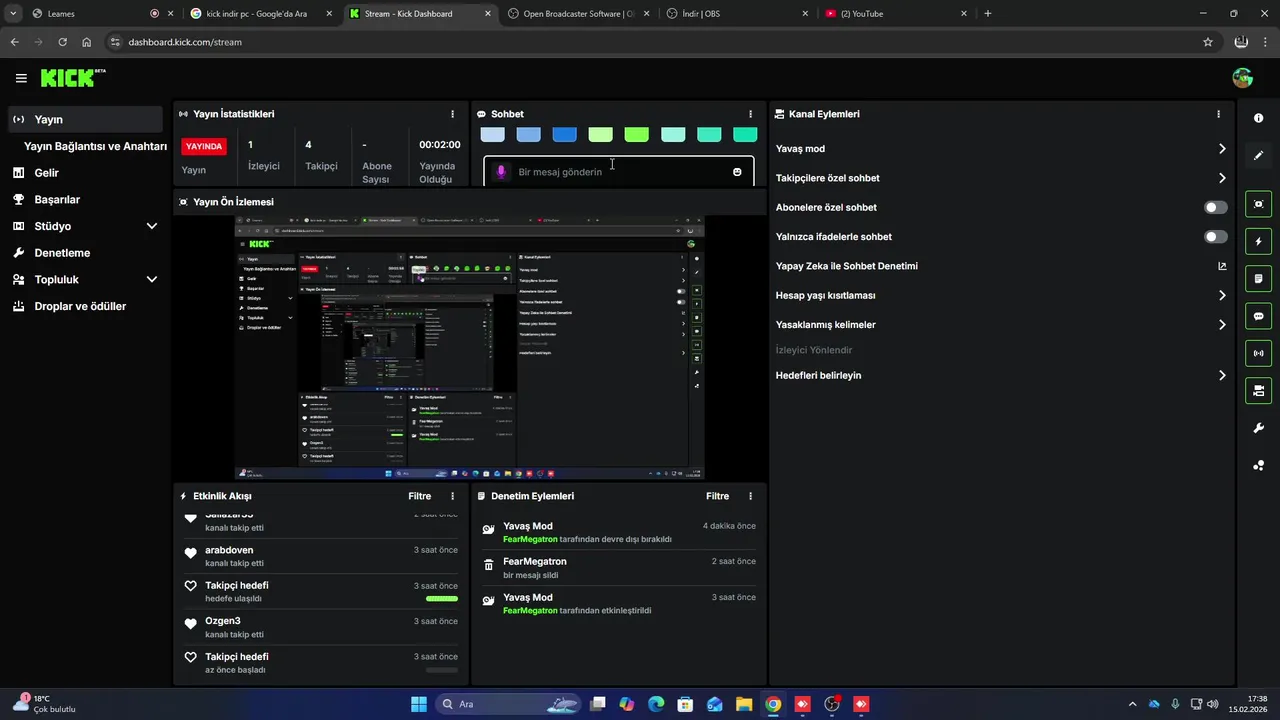Open the Sohbet panel three-dot menu
Viewport: 1280px width, 720px height.
tap(750, 114)
